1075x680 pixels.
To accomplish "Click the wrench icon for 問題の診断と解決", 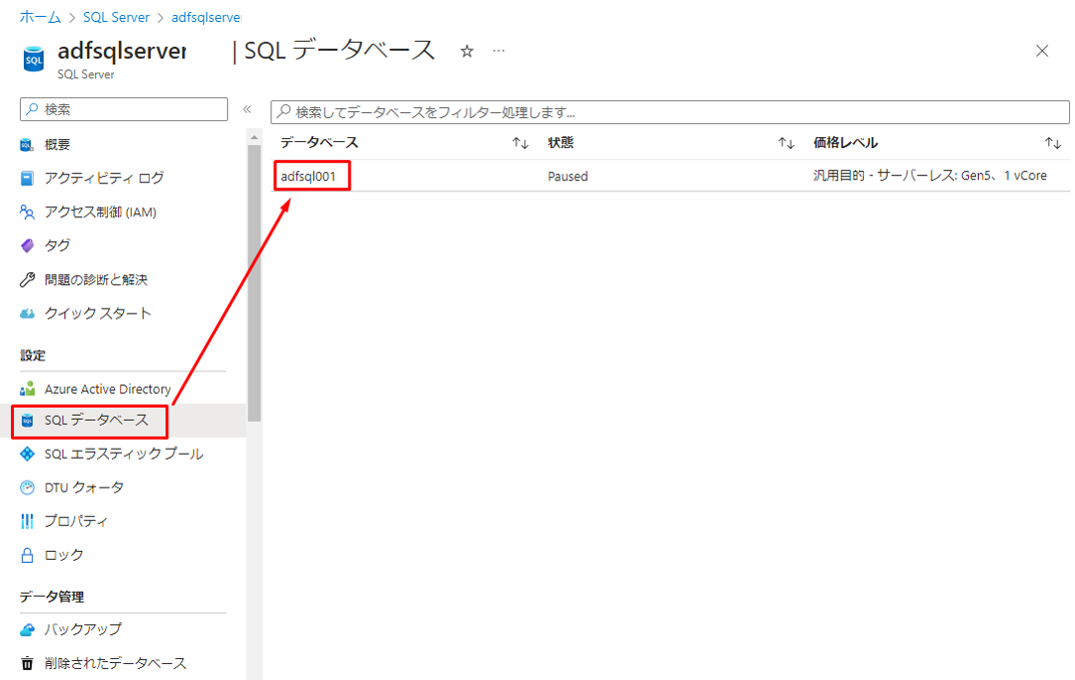I will tap(27, 279).
